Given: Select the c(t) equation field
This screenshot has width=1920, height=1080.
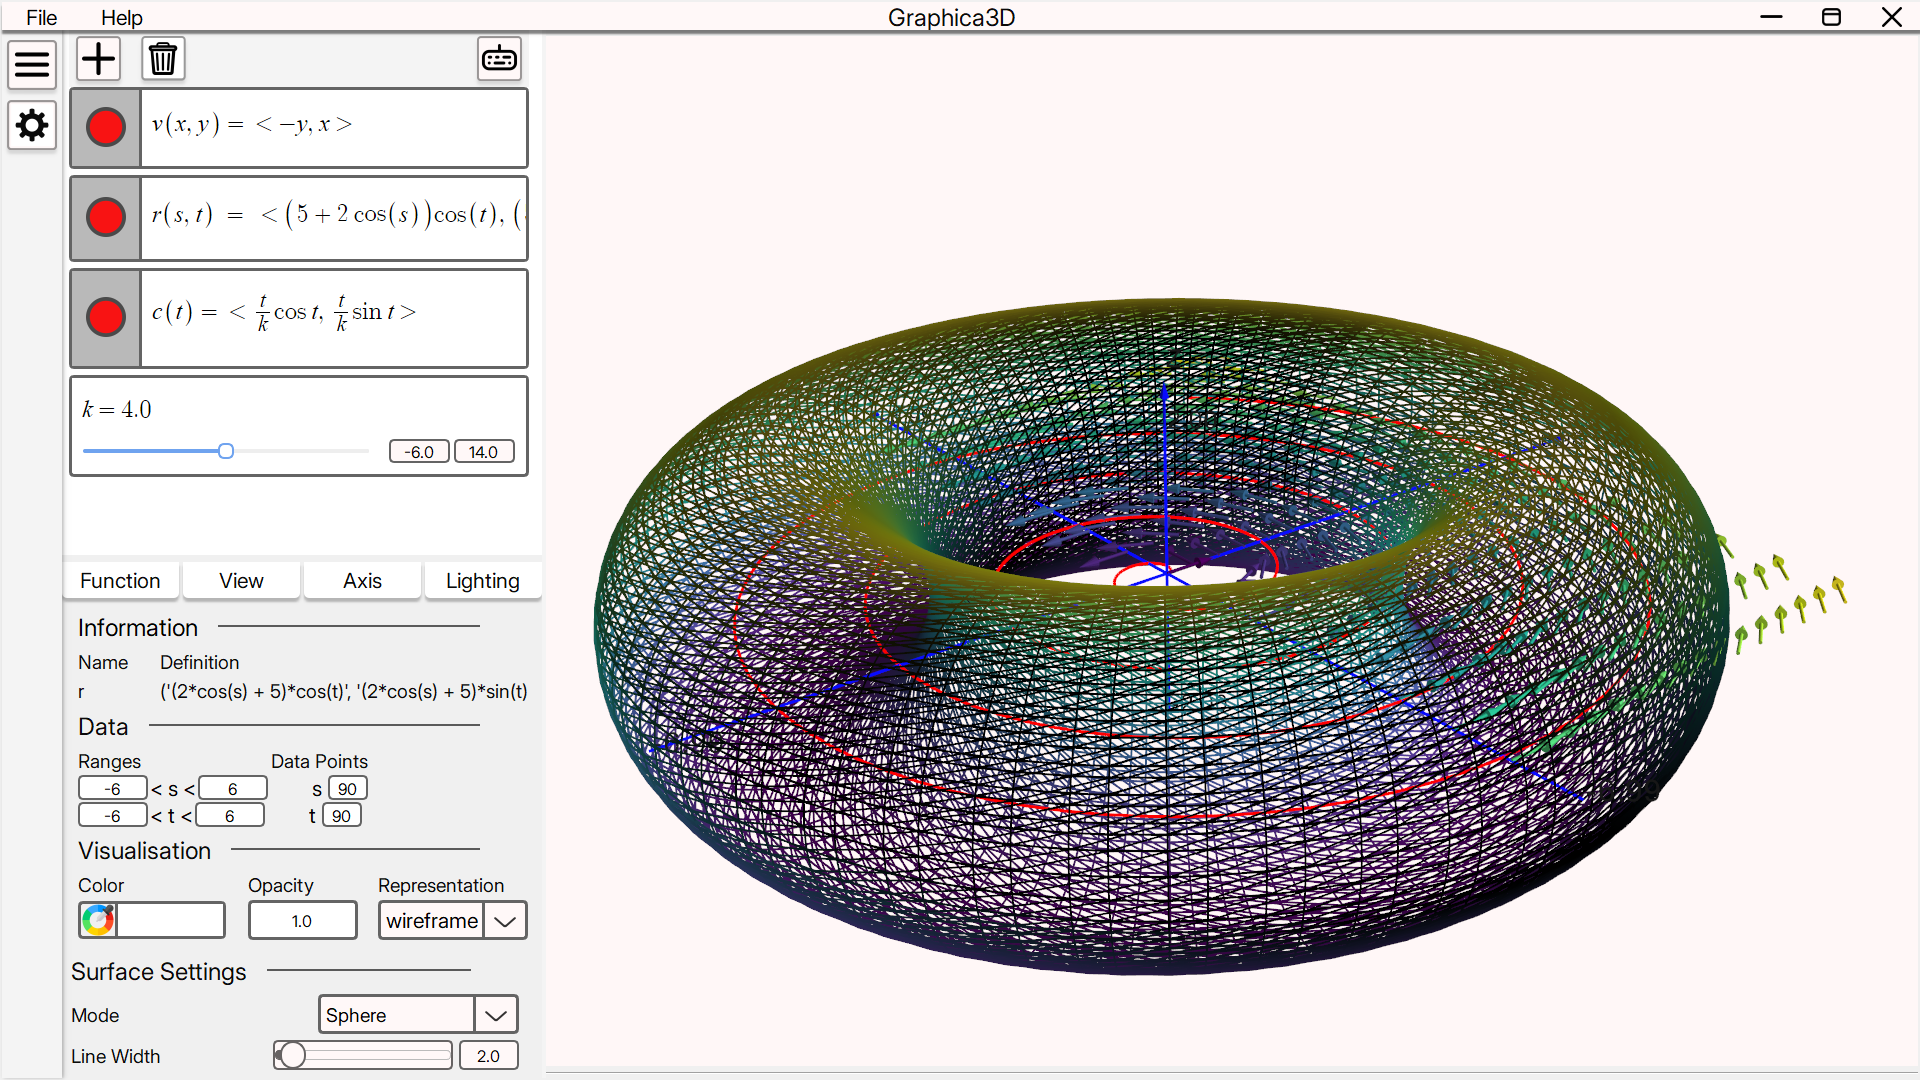Looking at the screenshot, I should pos(334,318).
